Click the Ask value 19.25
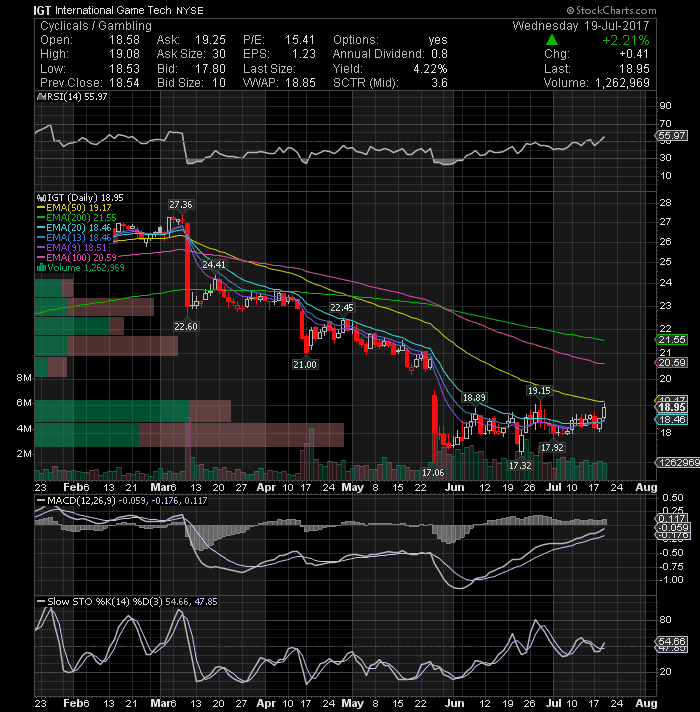 (x=210, y=40)
